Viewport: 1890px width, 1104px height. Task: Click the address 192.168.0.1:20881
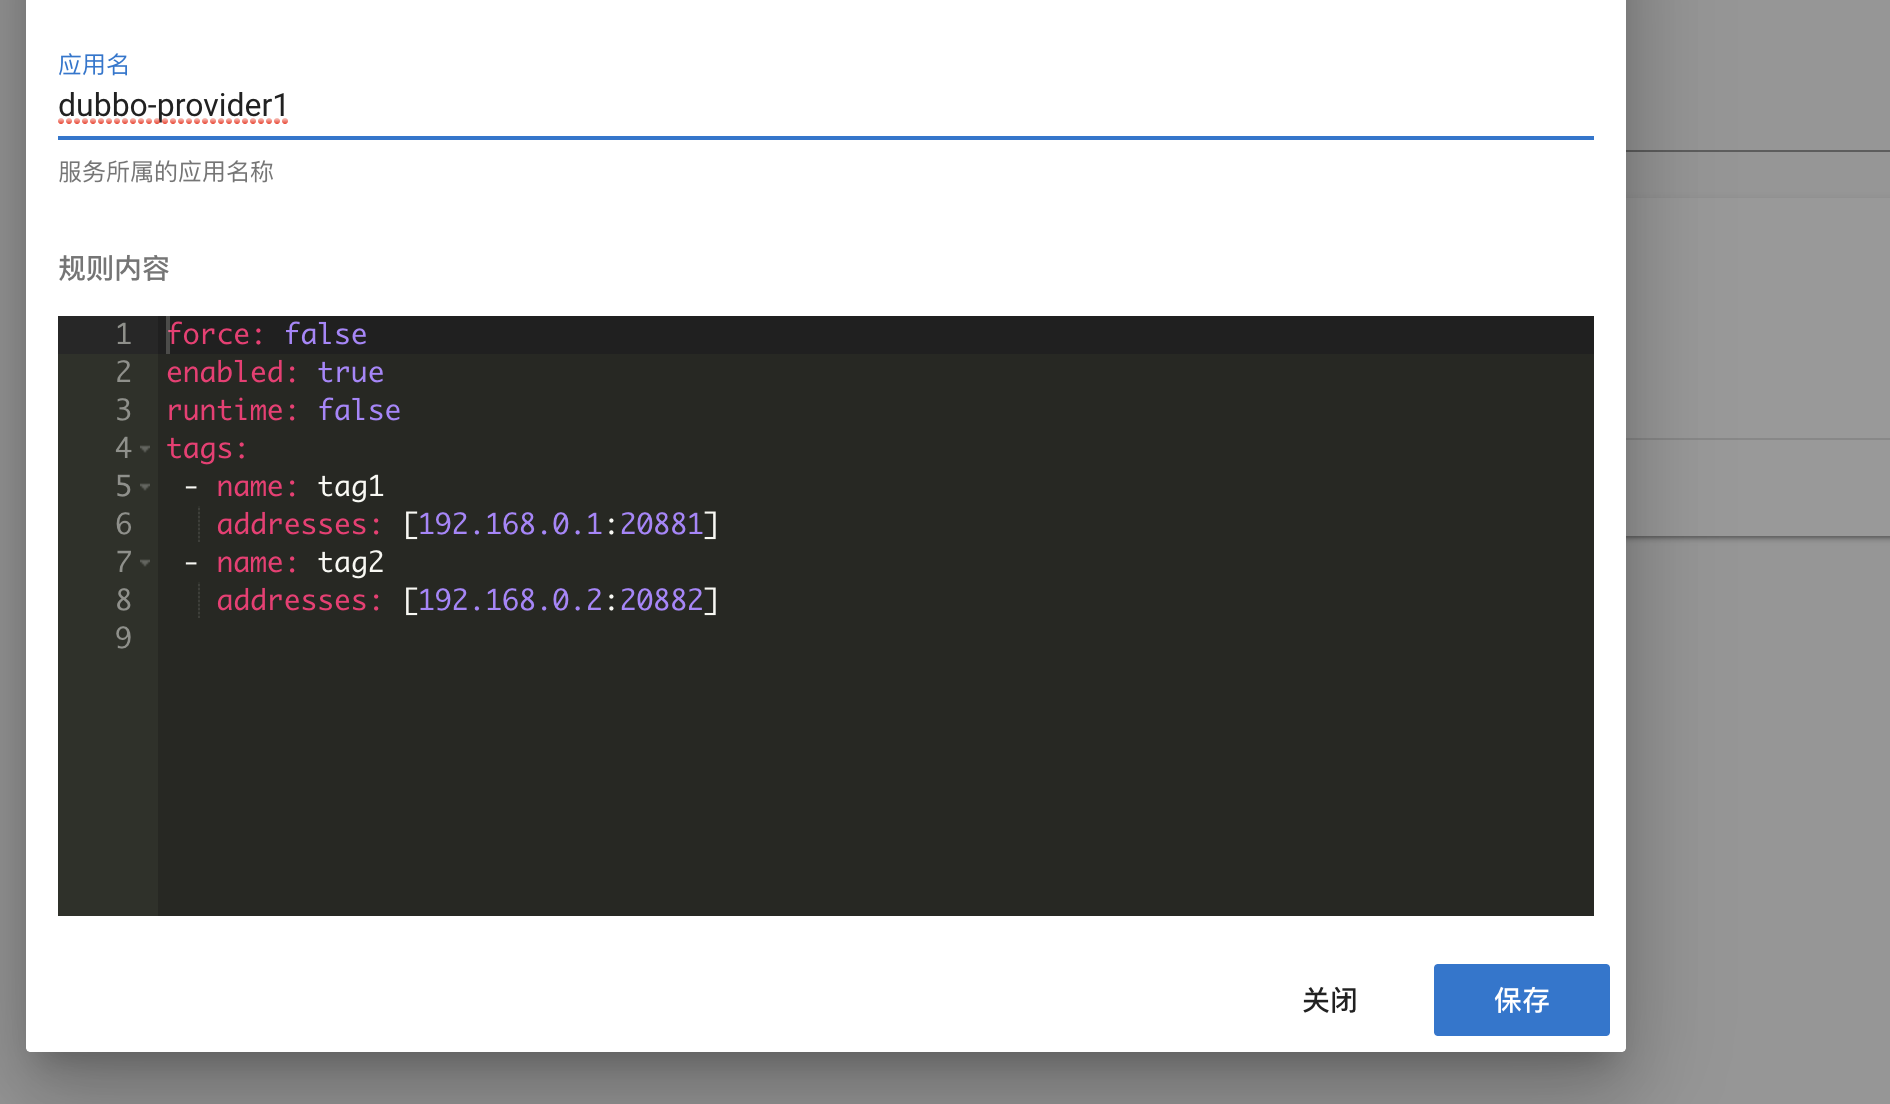(x=560, y=525)
